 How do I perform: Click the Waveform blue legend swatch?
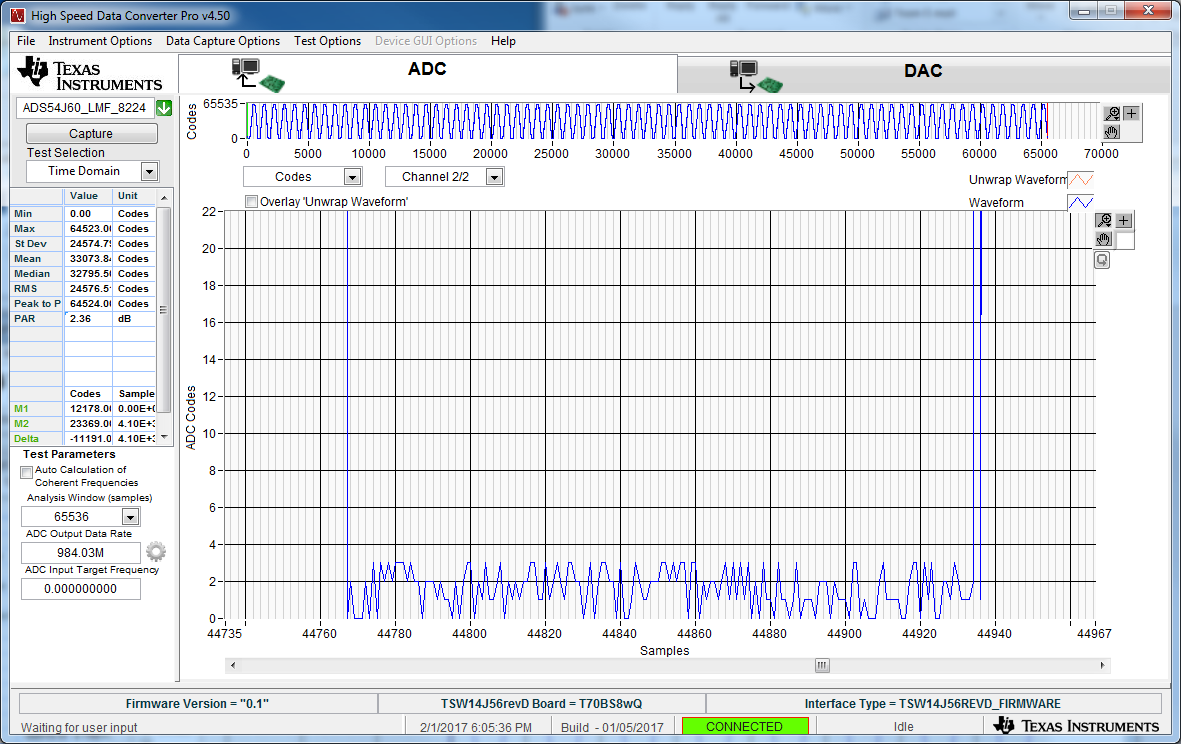(1081, 203)
